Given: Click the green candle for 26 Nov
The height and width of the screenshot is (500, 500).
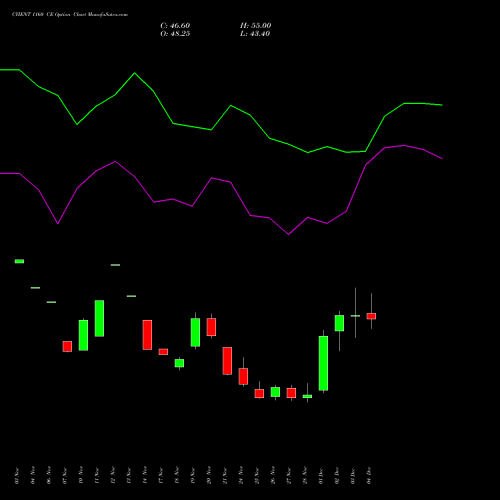Looking at the screenshot, I should (x=275, y=392).
